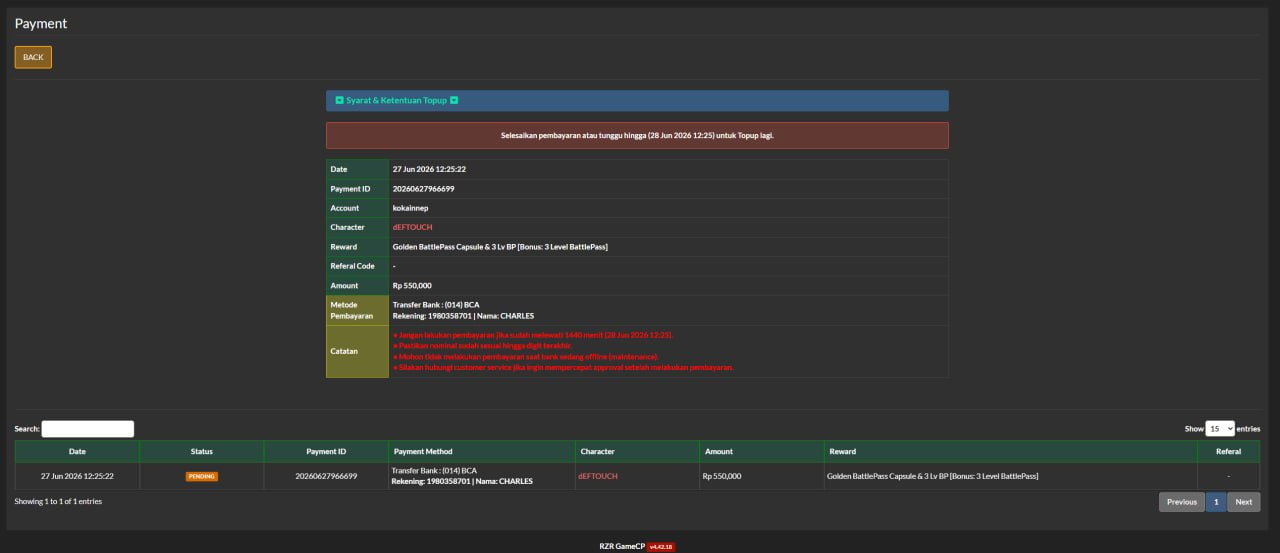Sort by Referal column header

[x=1228, y=452]
